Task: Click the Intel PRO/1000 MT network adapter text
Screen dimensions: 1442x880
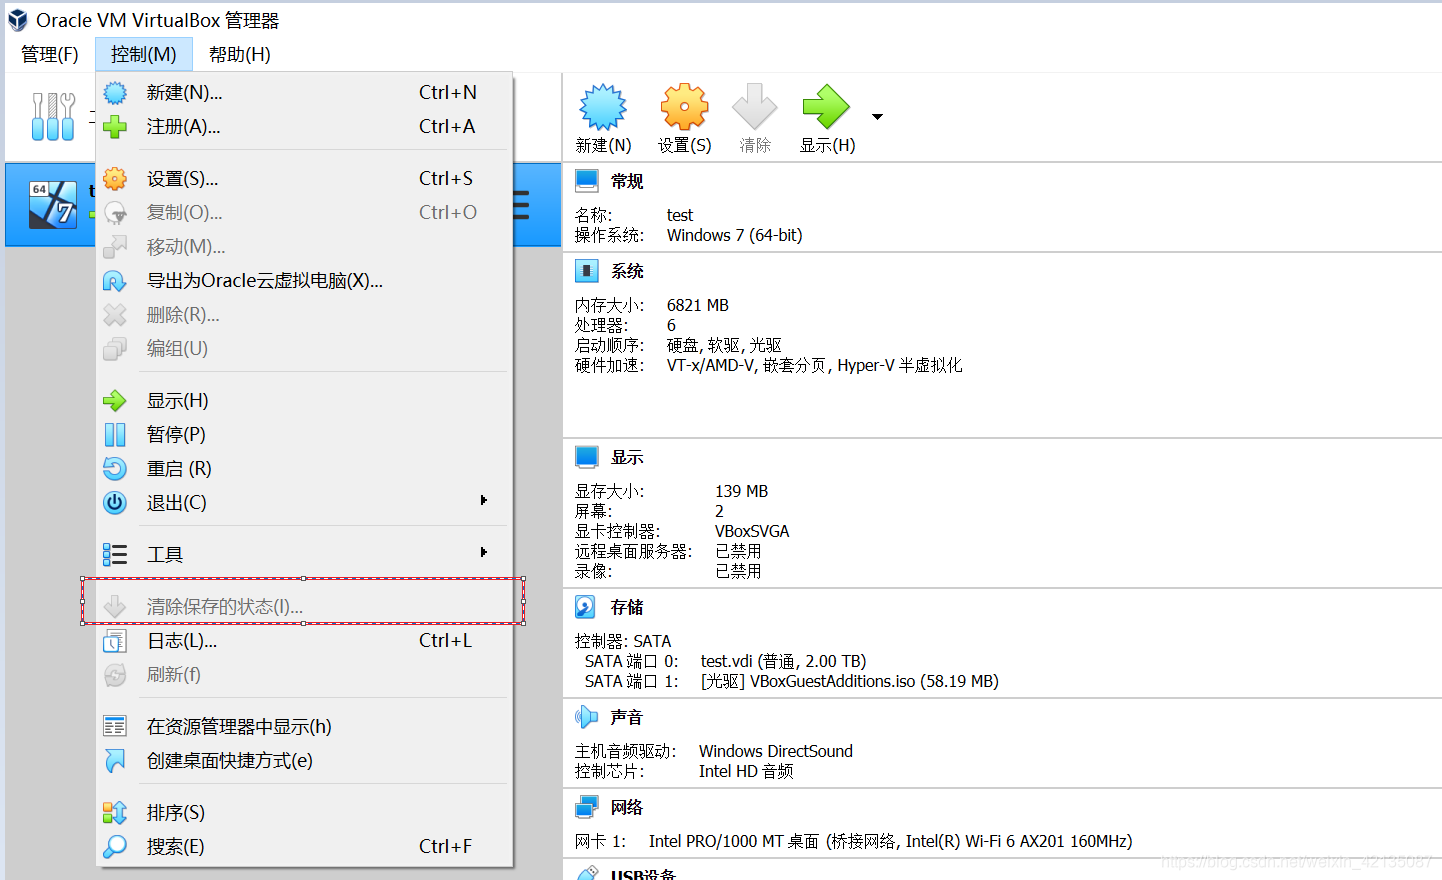Action: 890,841
